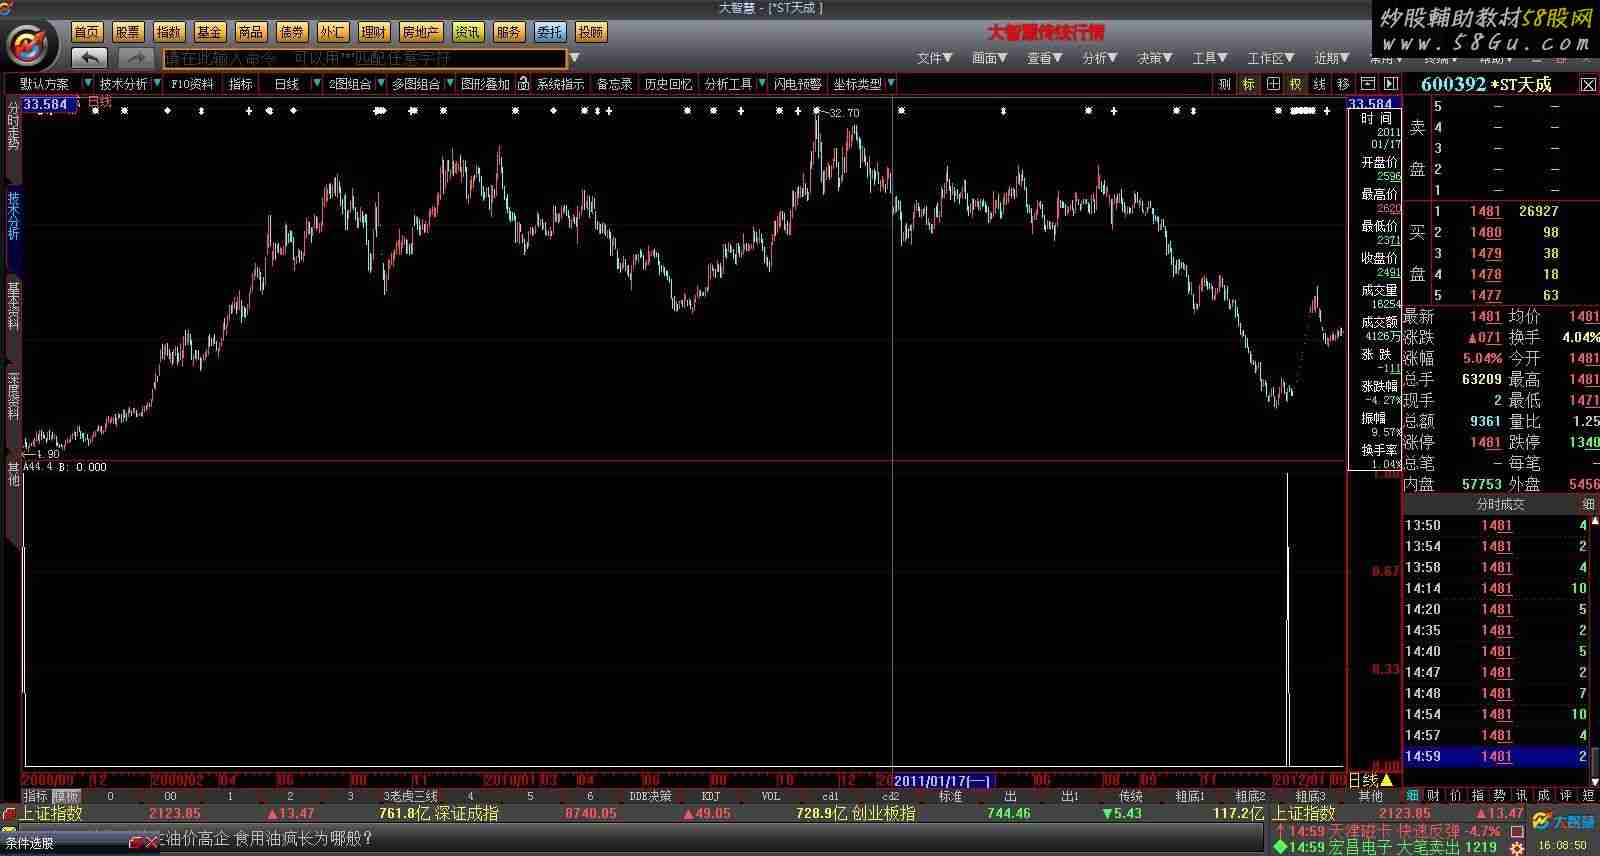
Task: Open the 文件 menu
Action: (935, 58)
